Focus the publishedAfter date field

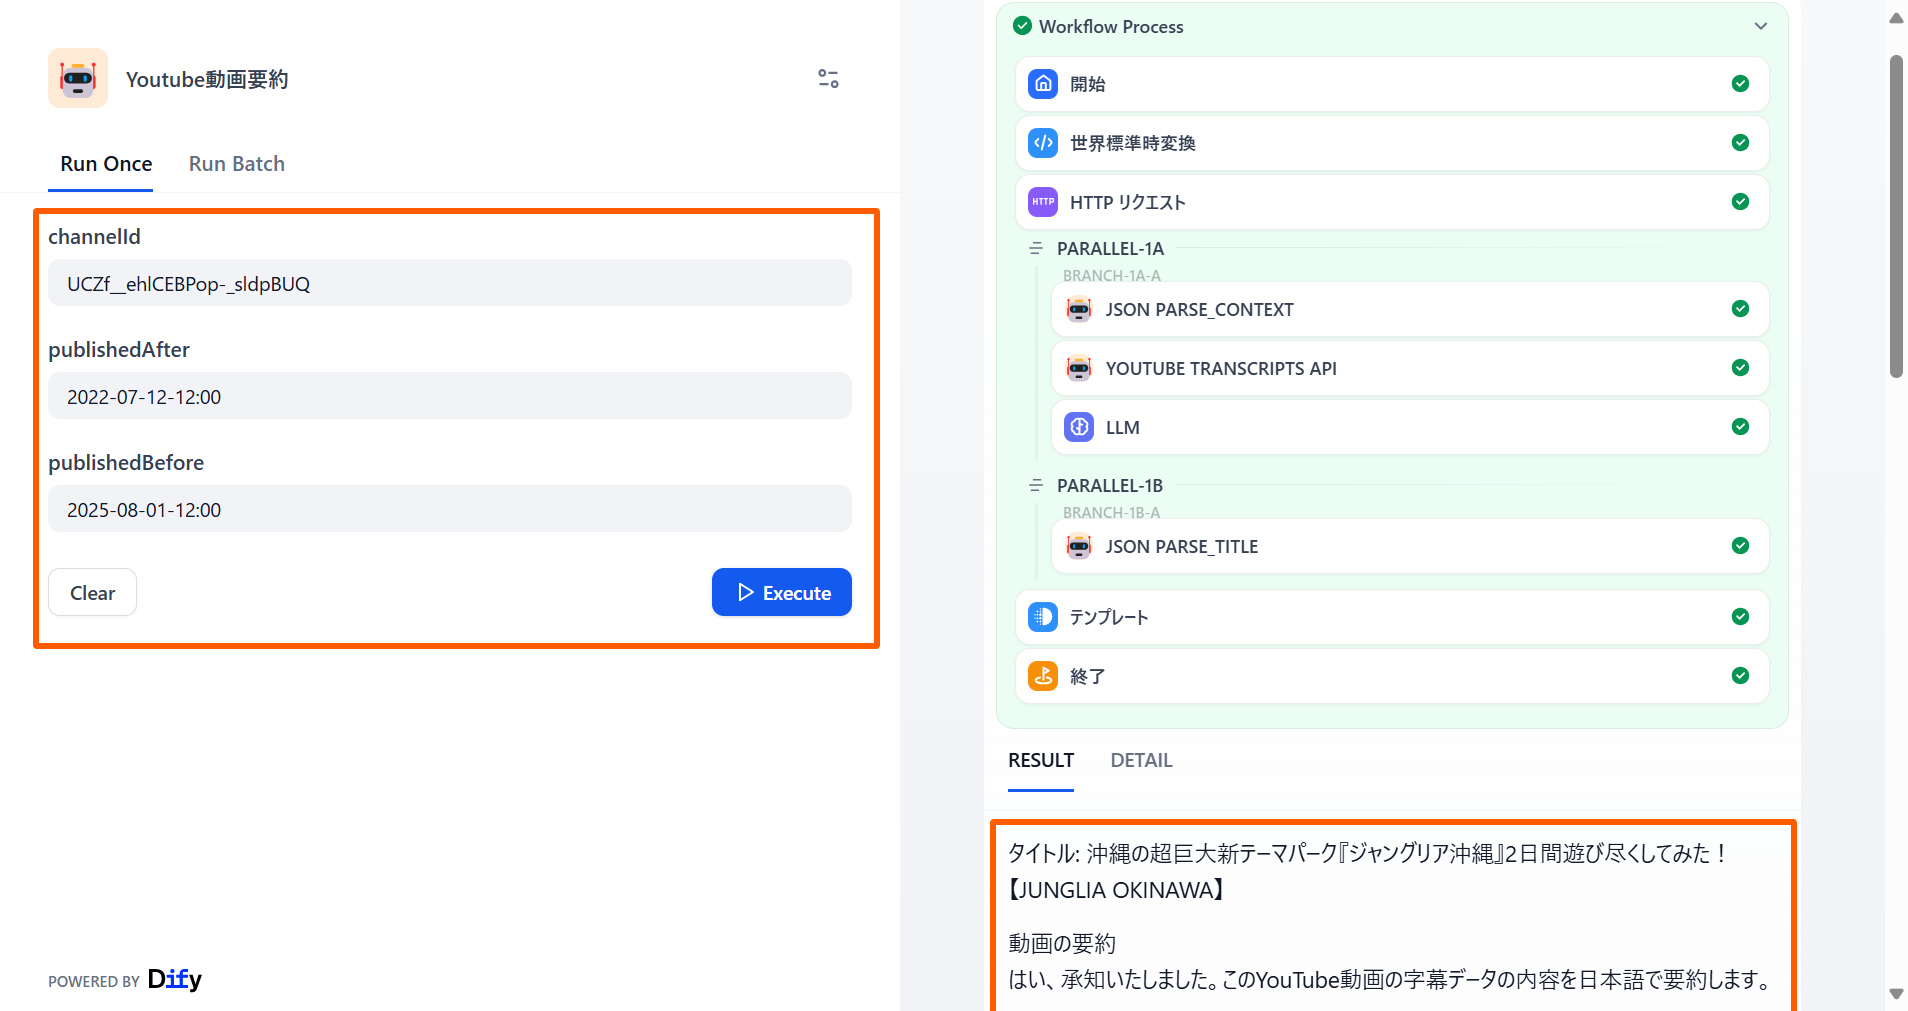click(x=450, y=397)
